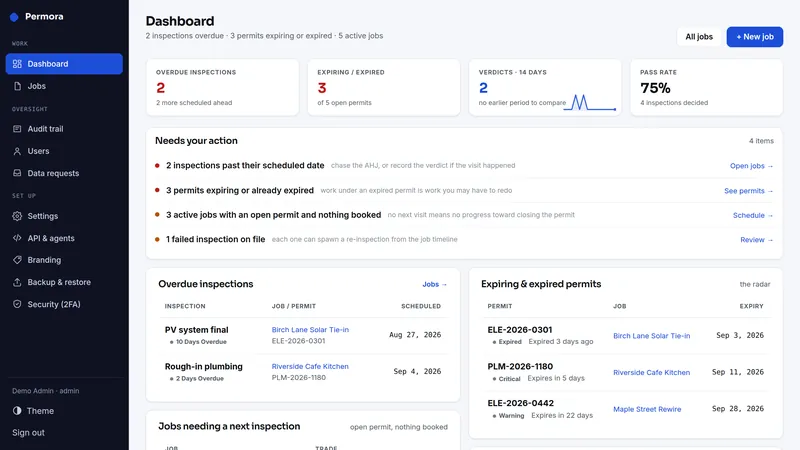Click the Permora logo dot
The height and width of the screenshot is (450, 800).
pyautogui.click(x=14, y=17)
